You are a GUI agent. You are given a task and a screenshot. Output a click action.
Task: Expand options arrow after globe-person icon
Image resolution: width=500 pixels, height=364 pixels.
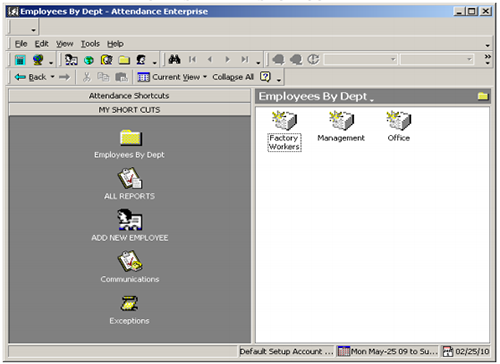pos(51,62)
